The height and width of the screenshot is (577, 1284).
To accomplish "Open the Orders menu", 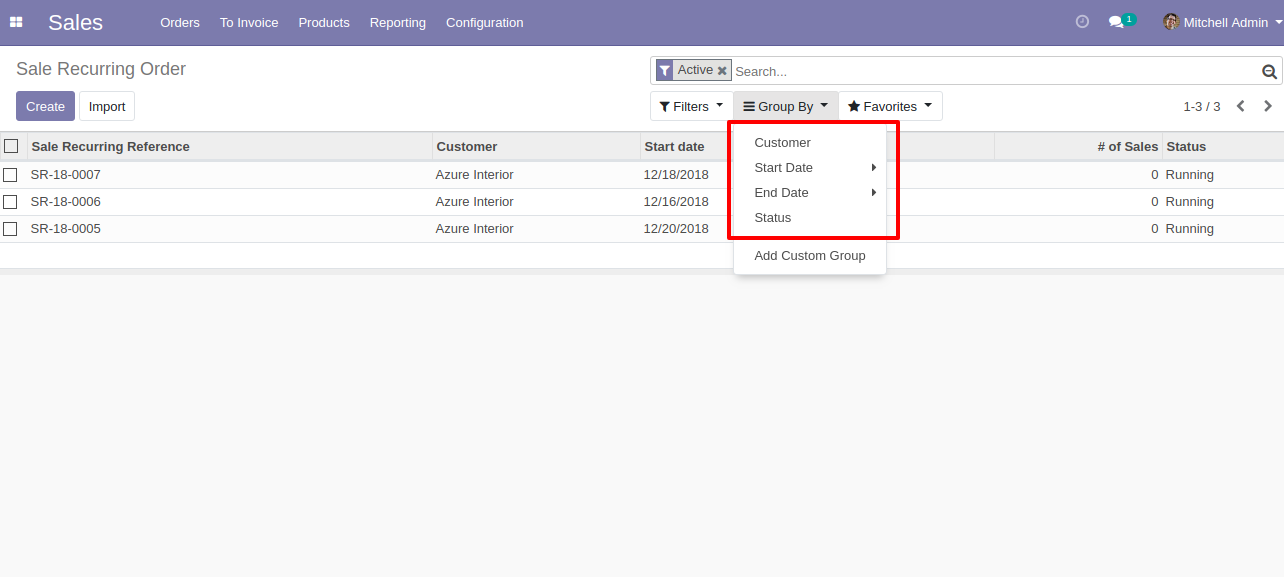I will [x=180, y=22].
